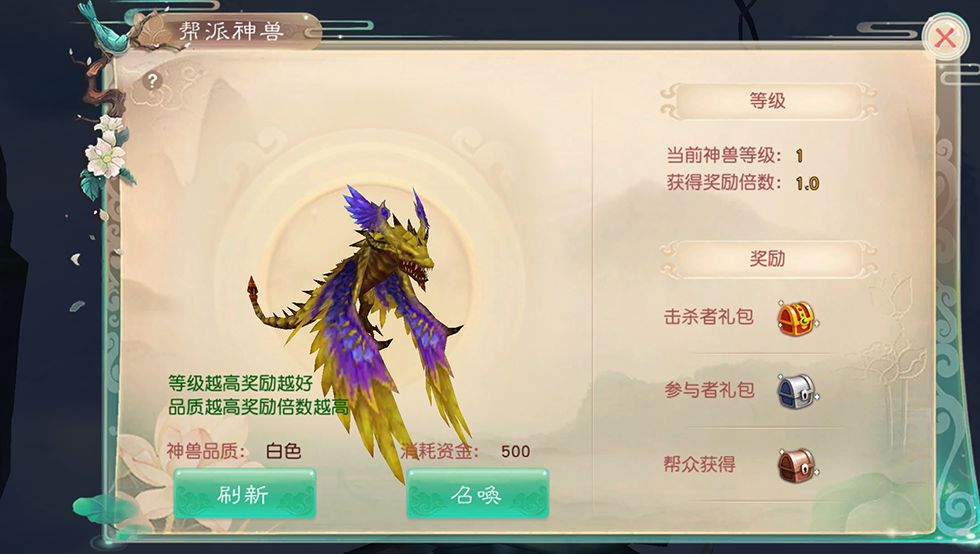
Task: Click the 召唤 summon button
Action: pos(478,494)
